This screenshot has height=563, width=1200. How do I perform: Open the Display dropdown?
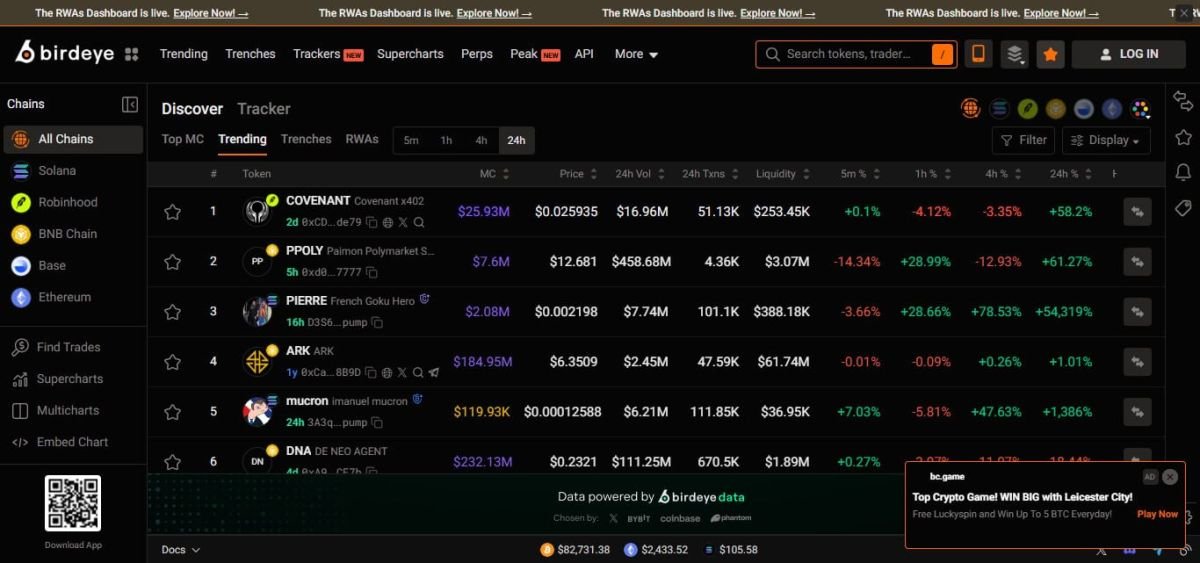1106,141
